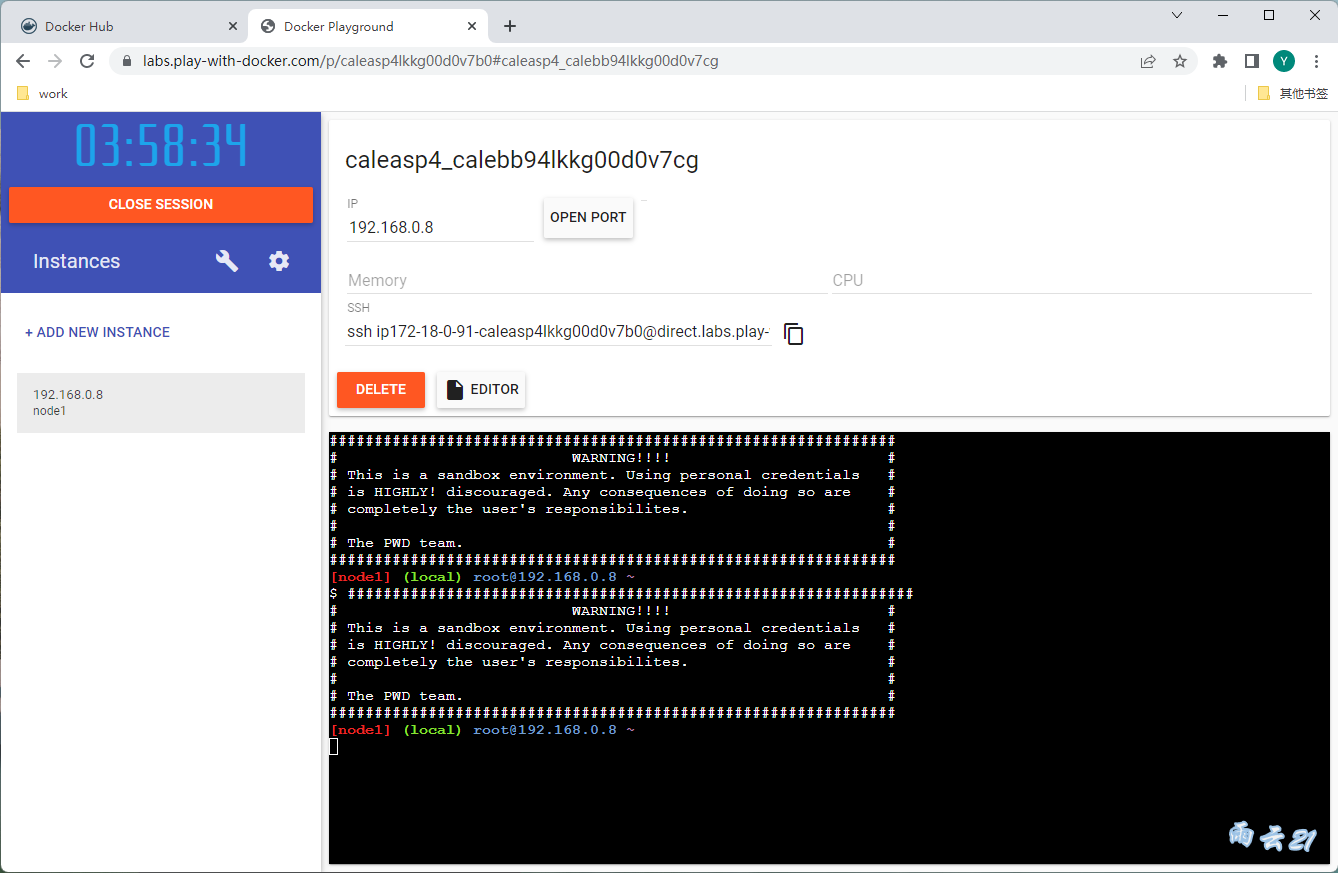Copy the SSH command with the copy icon
The width and height of the screenshot is (1338, 873).
coord(794,334)
